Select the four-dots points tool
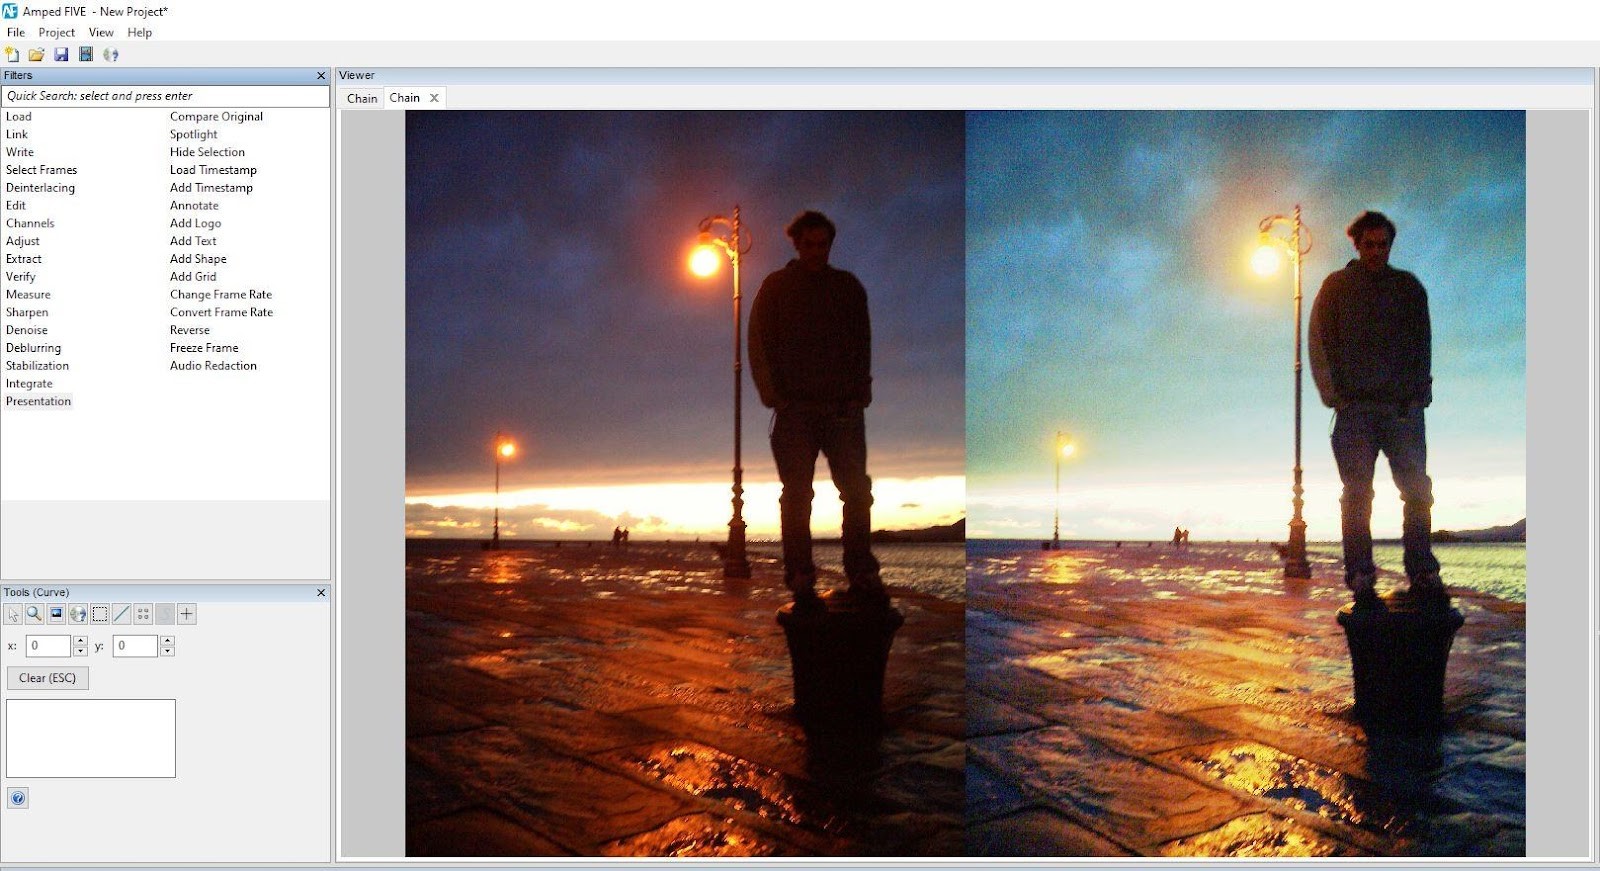 [x=143, y=614]
